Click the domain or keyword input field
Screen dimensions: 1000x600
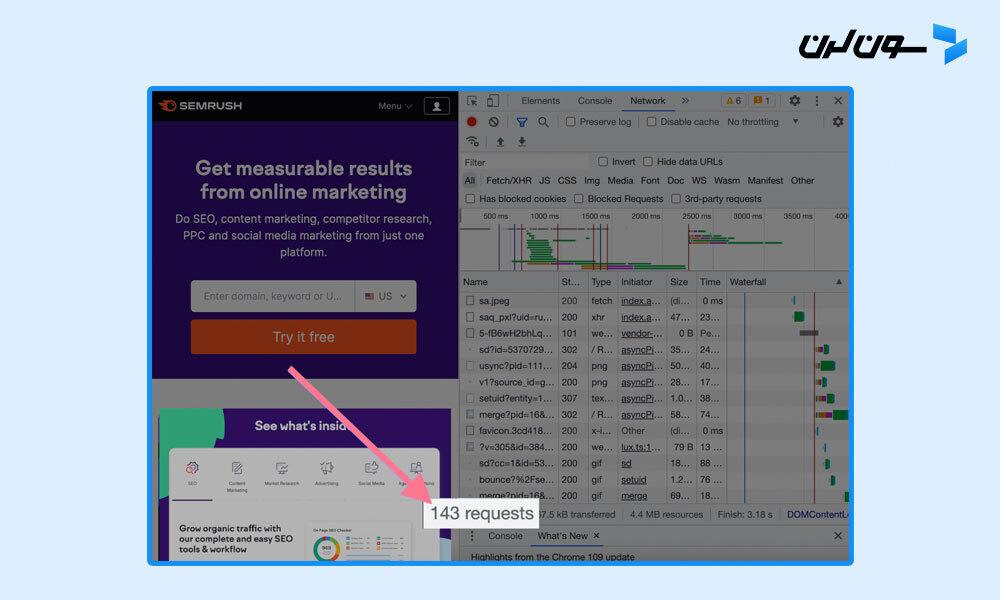point(273,296)
